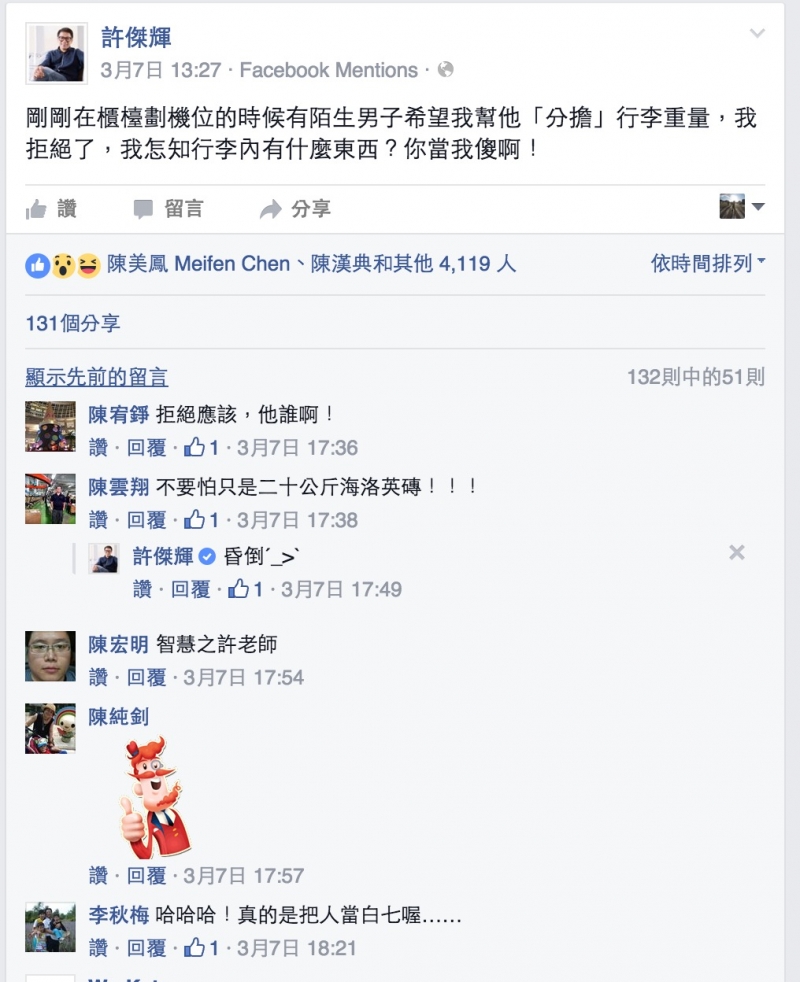The width and height of the screenshot is (800, 982).
Task: Click the blue Like reaction icon
Action: [x=38, y=266]
